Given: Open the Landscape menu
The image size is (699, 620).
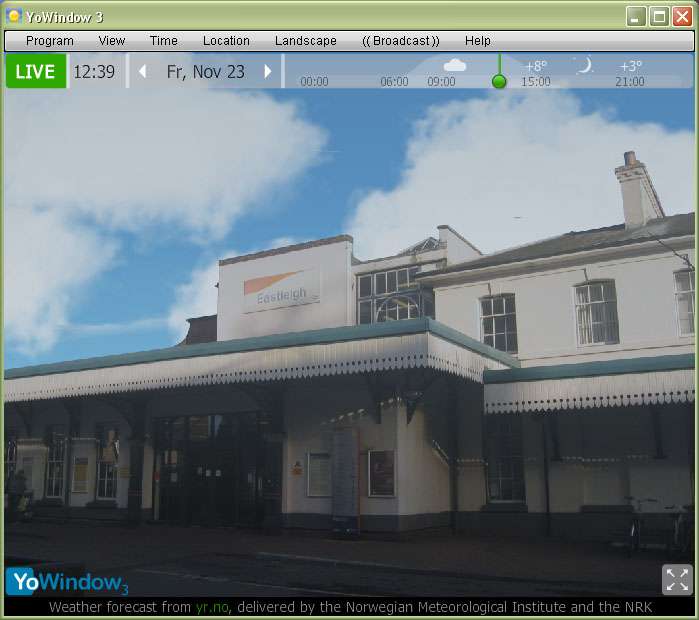Looking at the screenshot, I should coord(305,41).
